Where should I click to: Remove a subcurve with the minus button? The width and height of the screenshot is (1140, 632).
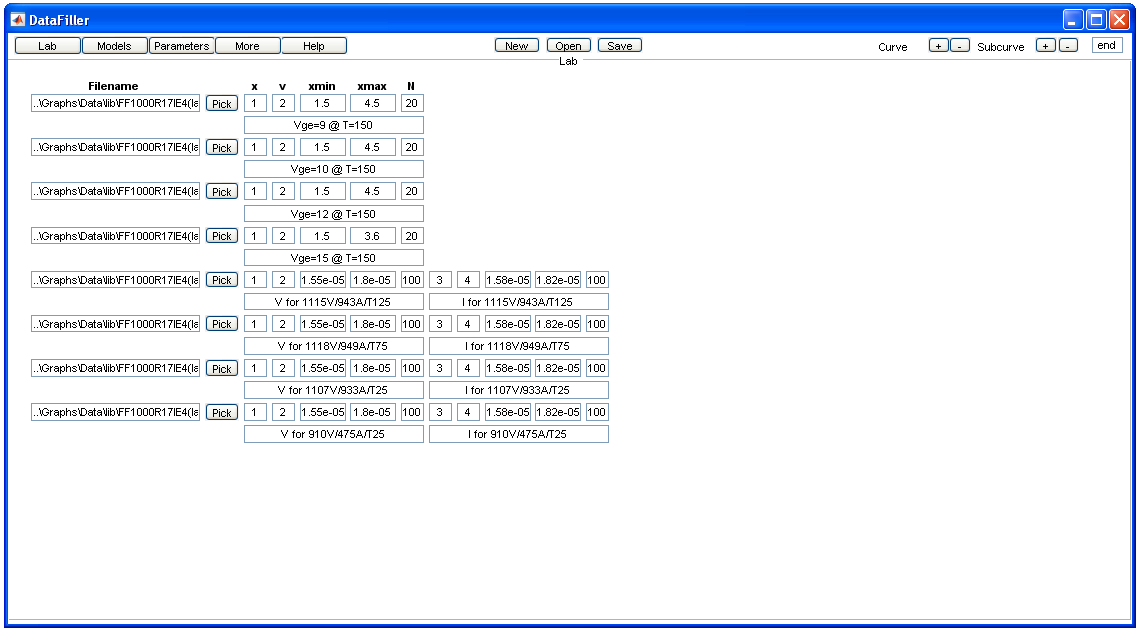coord(1068,46)
